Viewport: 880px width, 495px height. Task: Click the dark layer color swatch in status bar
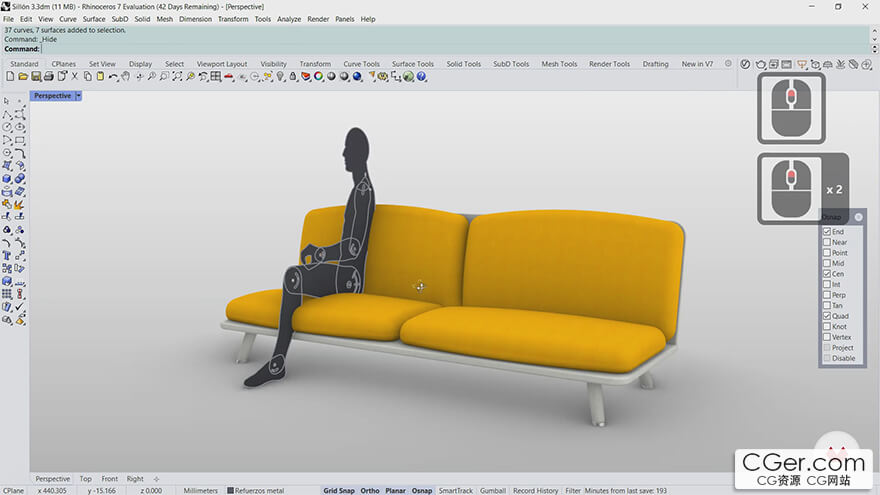point(230,490)
